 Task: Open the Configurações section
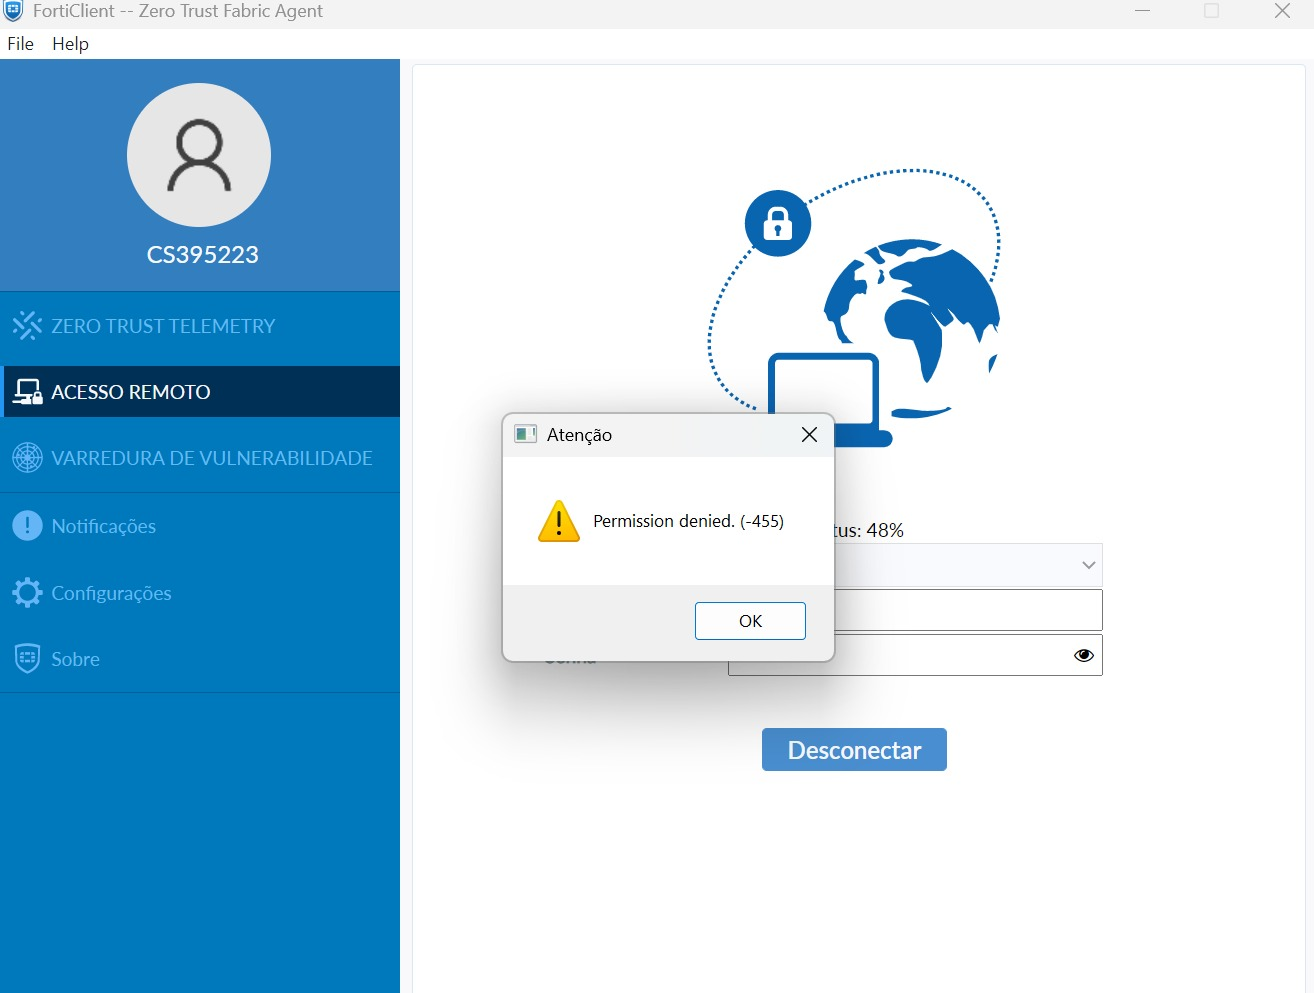pyautogui.click(x=200, y=592)
